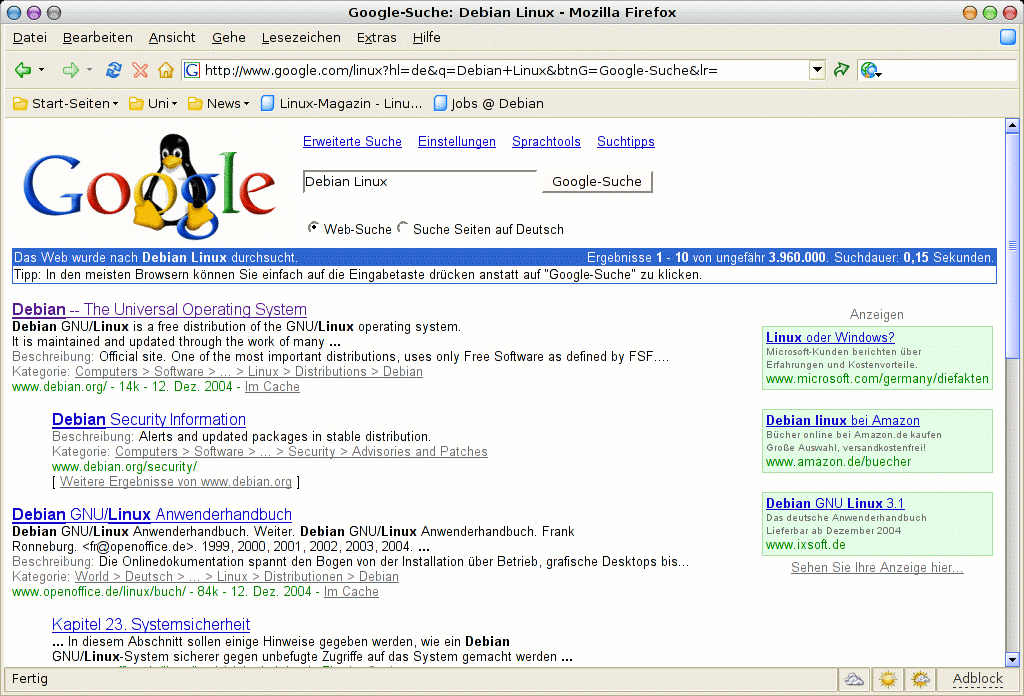Click Sehen Sie Ihre Anzeige hier link
This screenshot has height=696, width=1024.
(877, 567)
